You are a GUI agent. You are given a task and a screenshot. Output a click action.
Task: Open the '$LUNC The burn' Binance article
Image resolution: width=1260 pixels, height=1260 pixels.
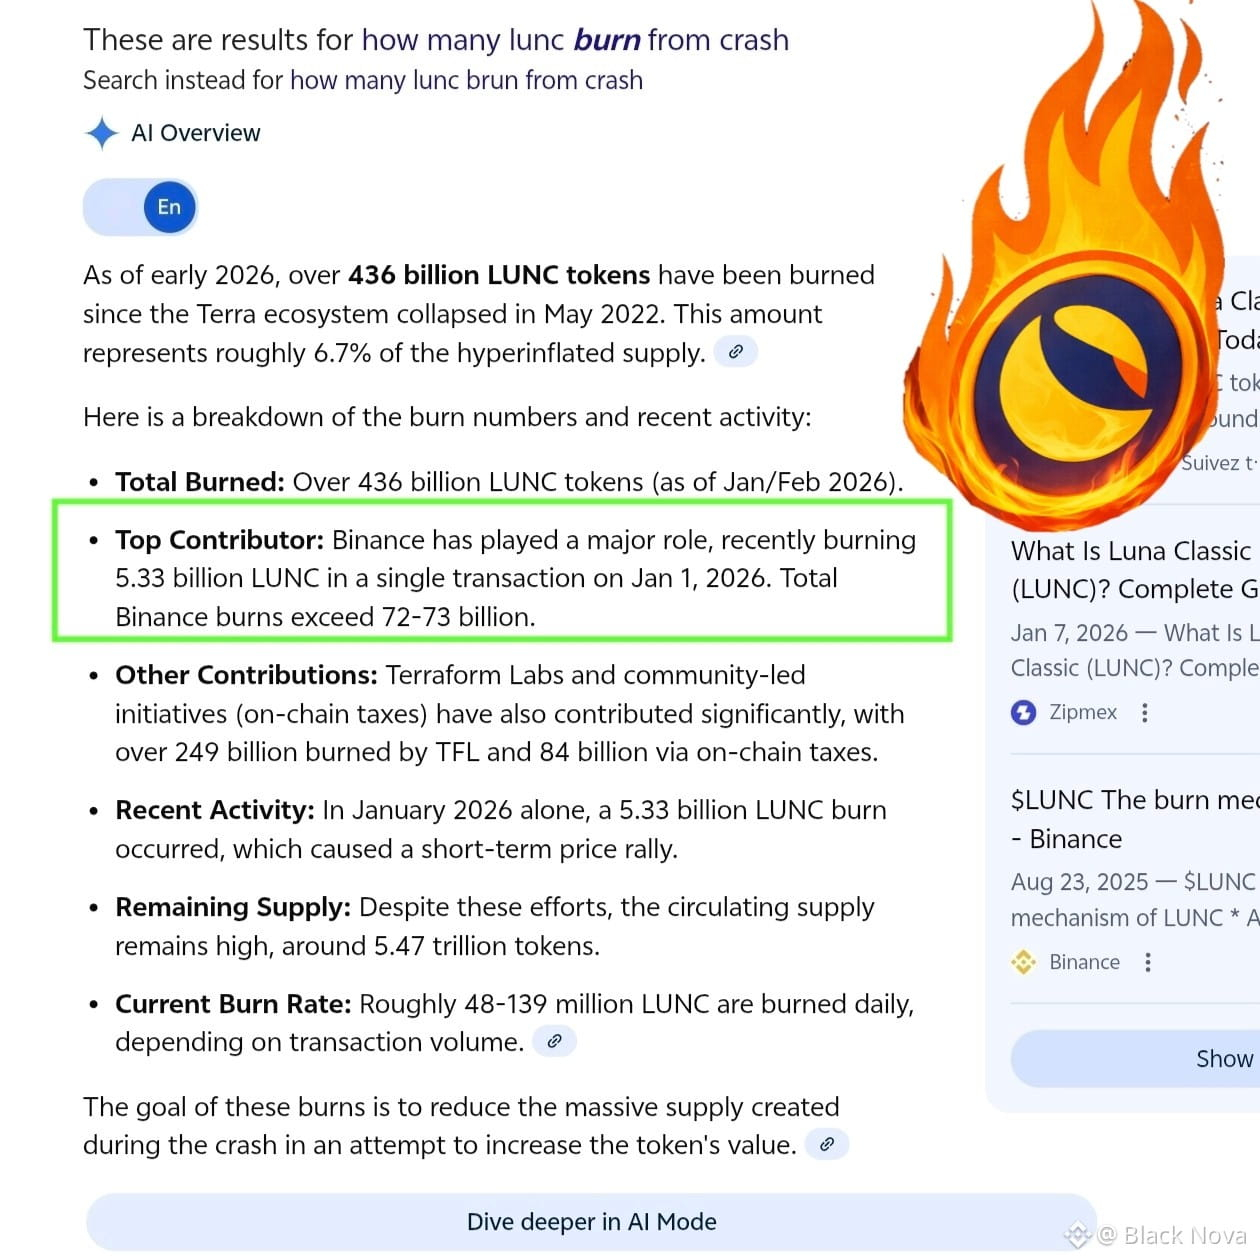1135,819
